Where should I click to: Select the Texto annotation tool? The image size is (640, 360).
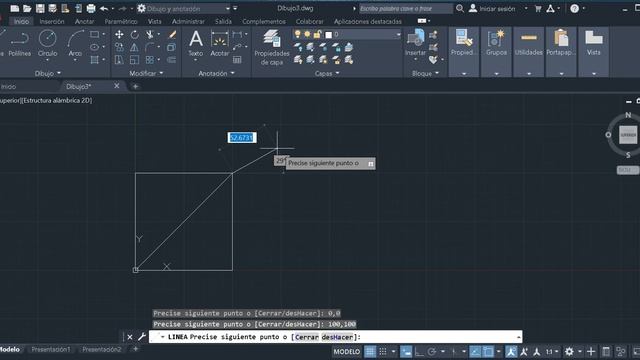196,44
